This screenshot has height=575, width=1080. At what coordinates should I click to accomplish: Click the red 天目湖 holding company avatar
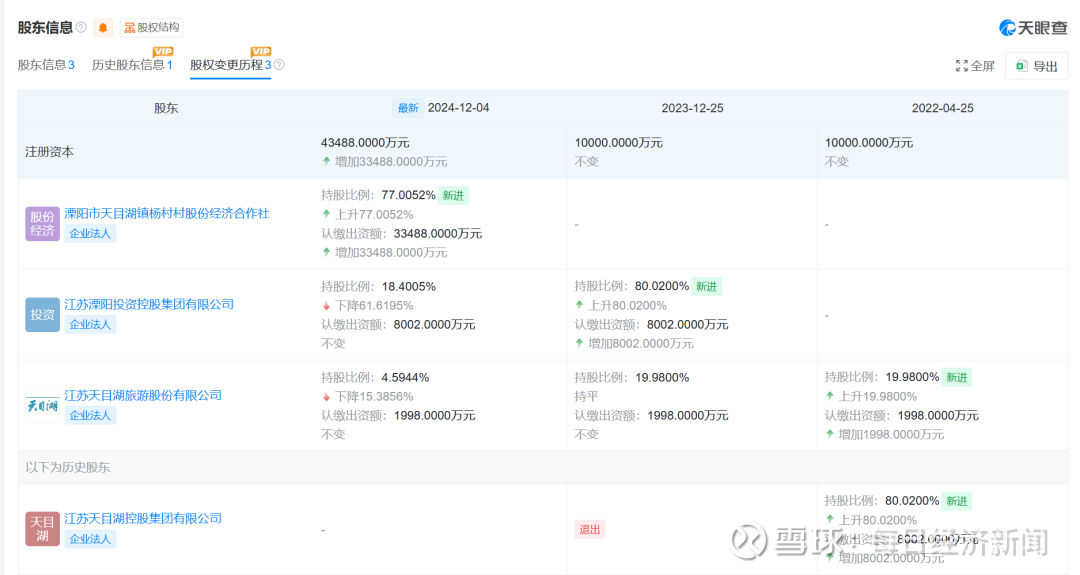click(42, 529)
